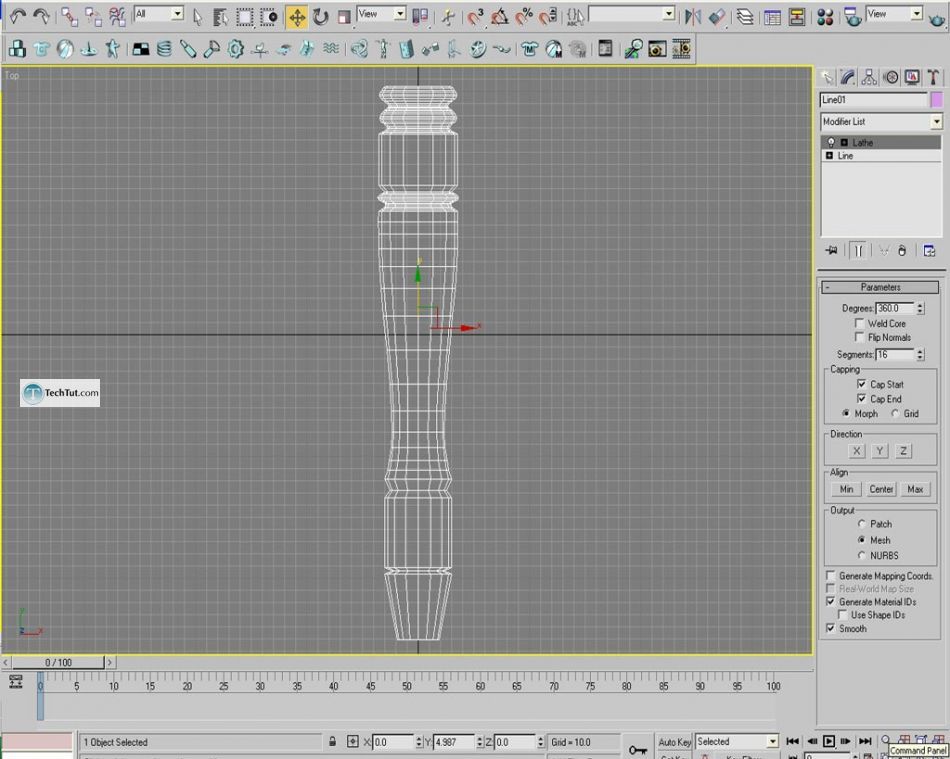Image resolution: width=950 pixels, height=759 pixels.
Task: Click the Mirror tool icon
Action: [x=692, y=17]
